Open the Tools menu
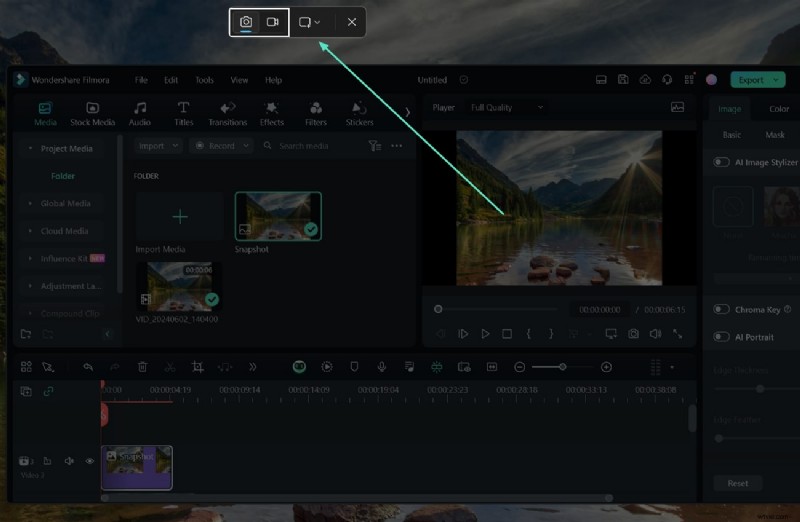This screenshot has width=800, height=522. tap(204, 80)
